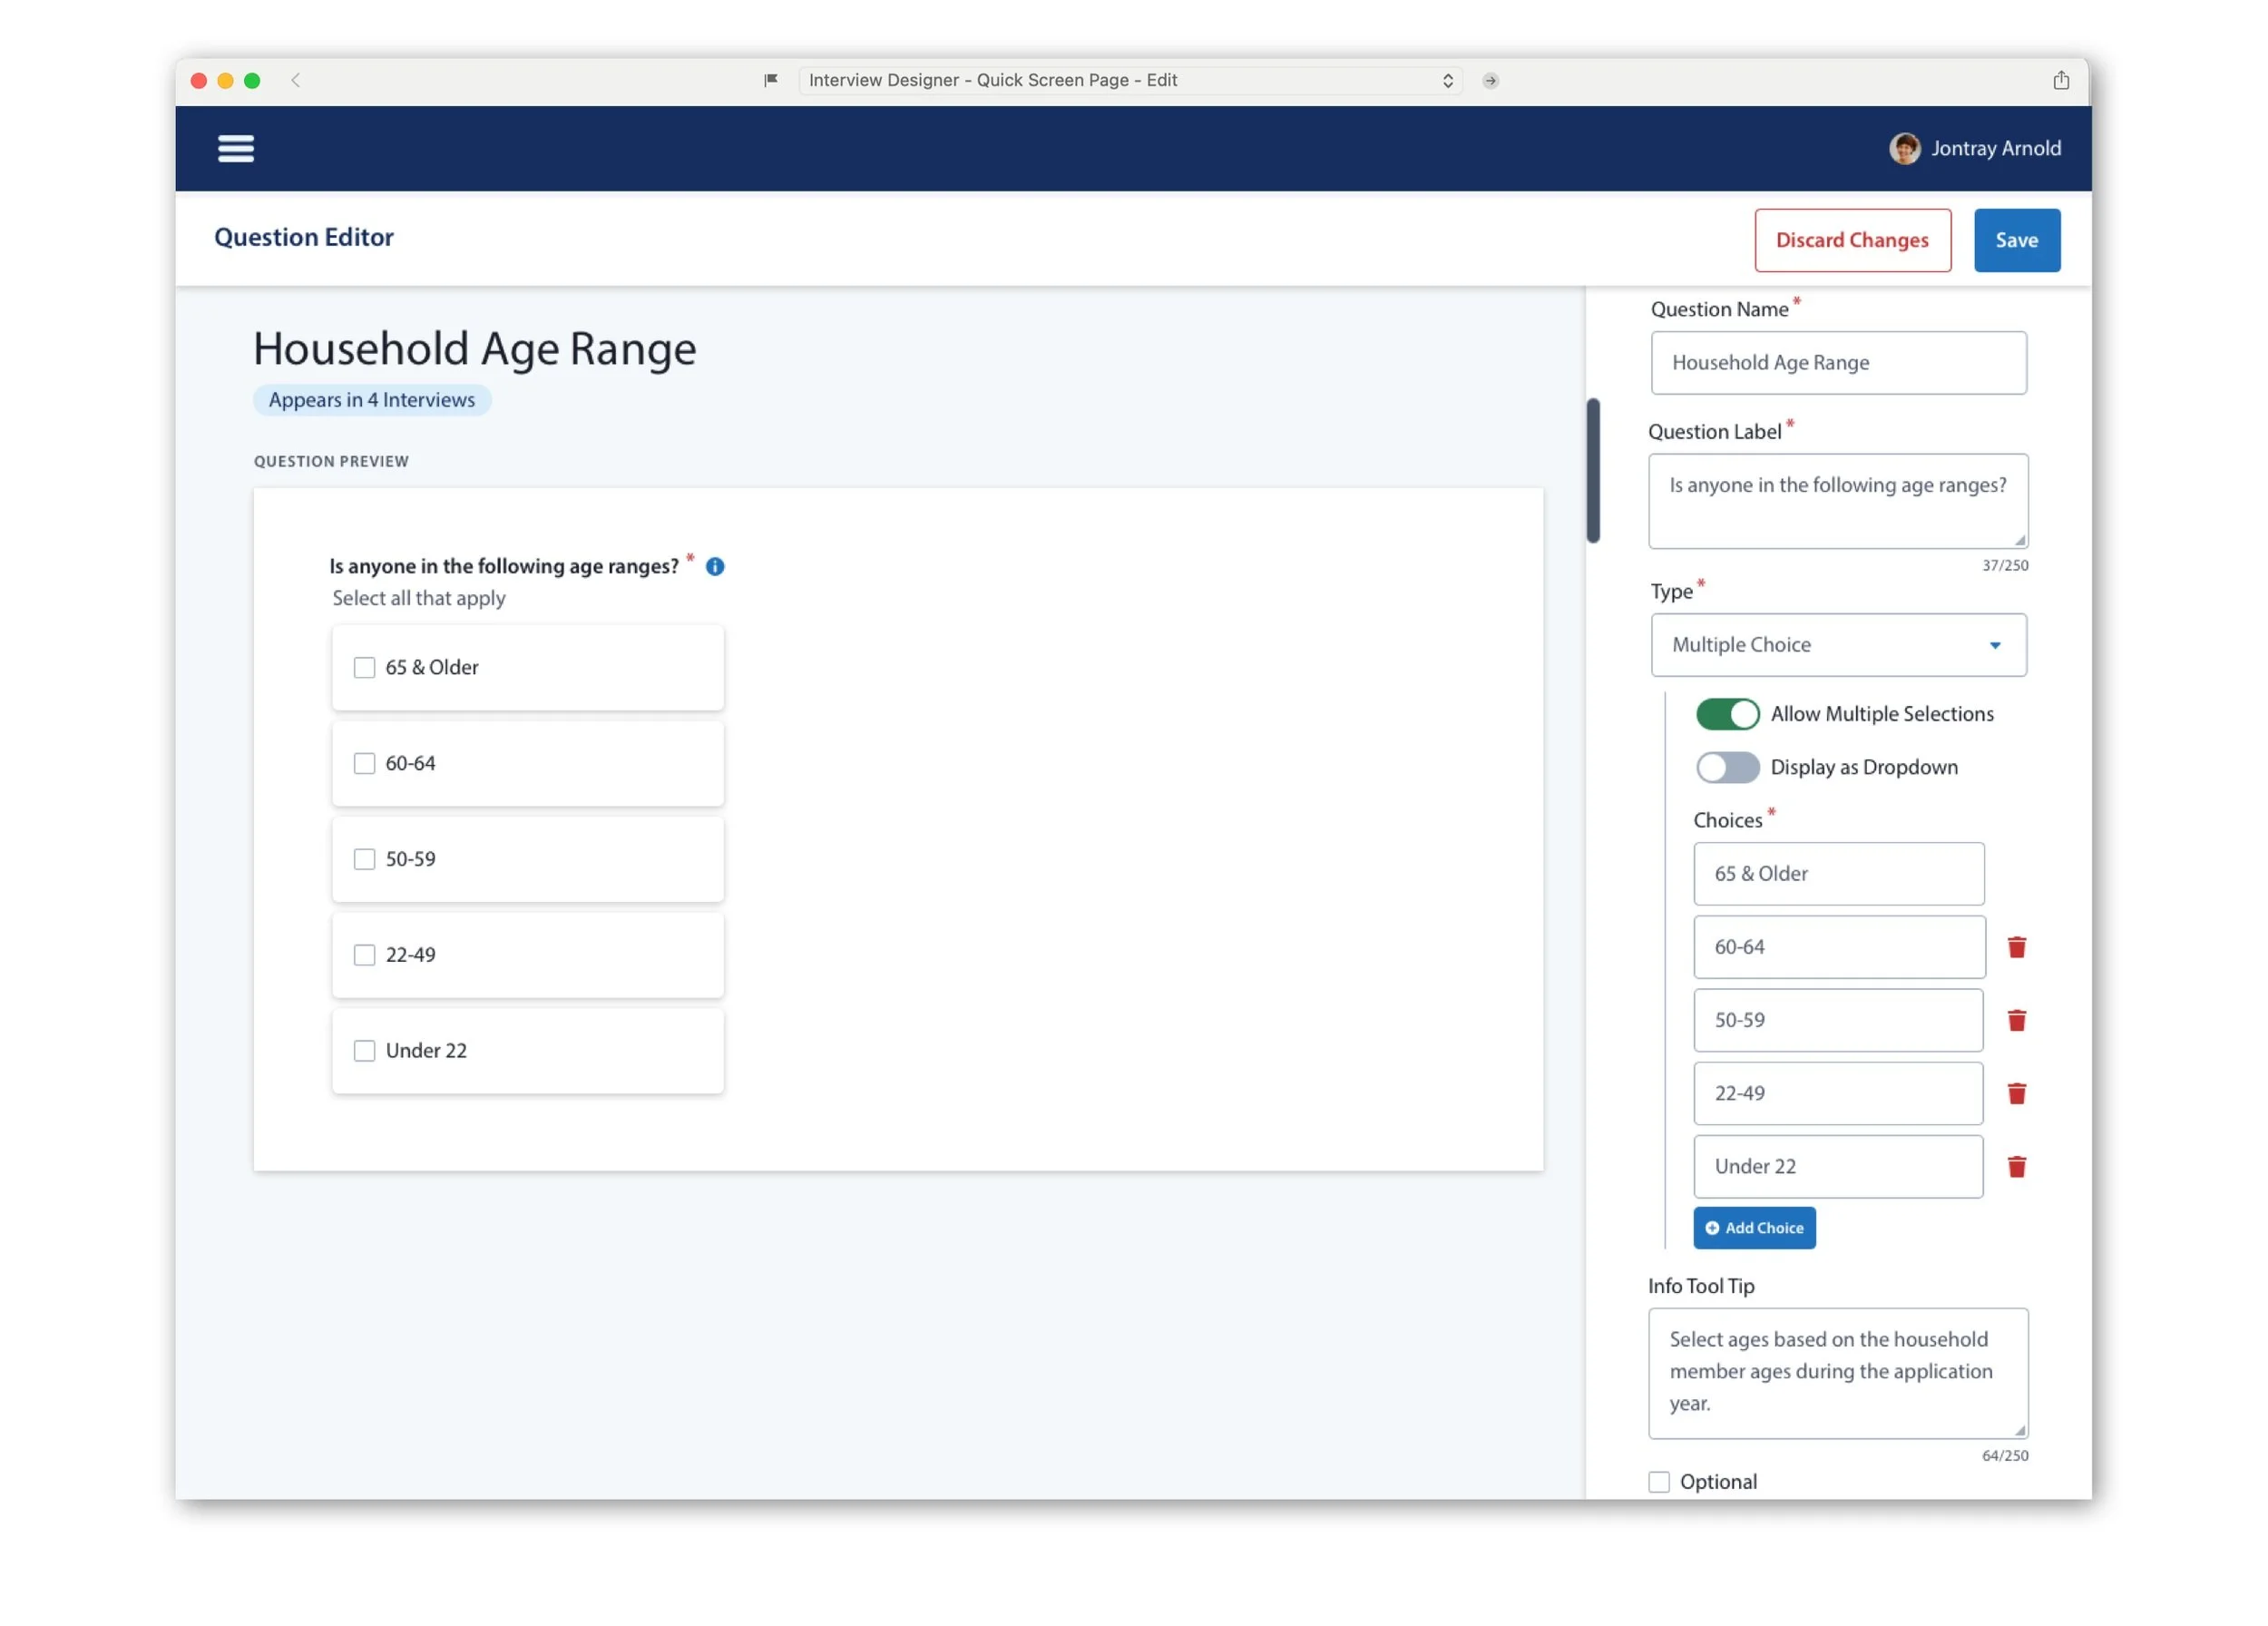Check the Under 22 preview checkbox
The height and width of the screenshot is (1626, 2268).
pyautogui.click(x=364, y=1050)
